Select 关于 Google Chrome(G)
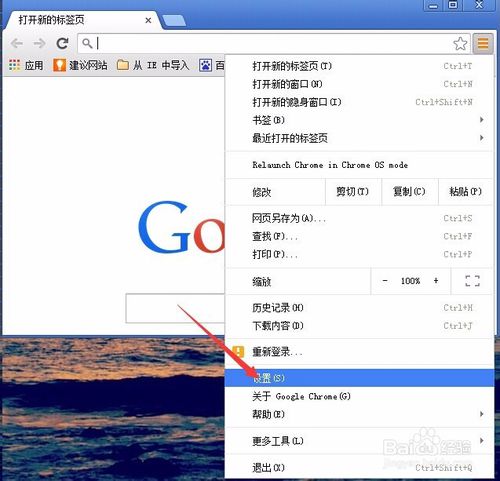 (x=359, y=396)
